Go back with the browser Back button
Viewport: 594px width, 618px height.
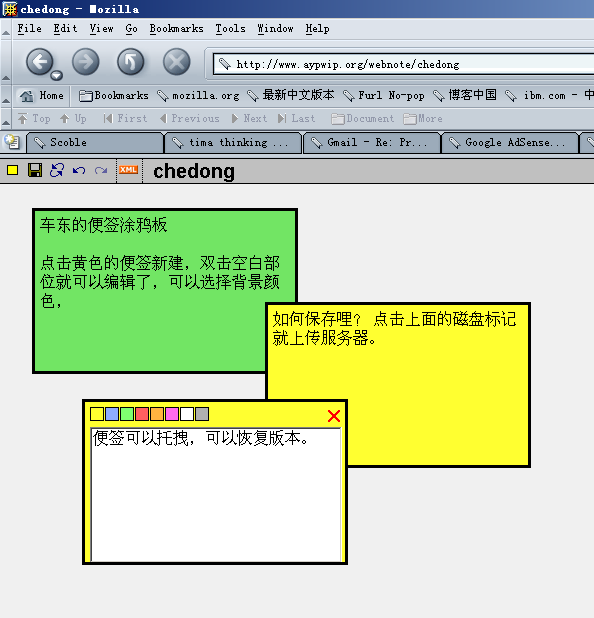pos(39,62)
